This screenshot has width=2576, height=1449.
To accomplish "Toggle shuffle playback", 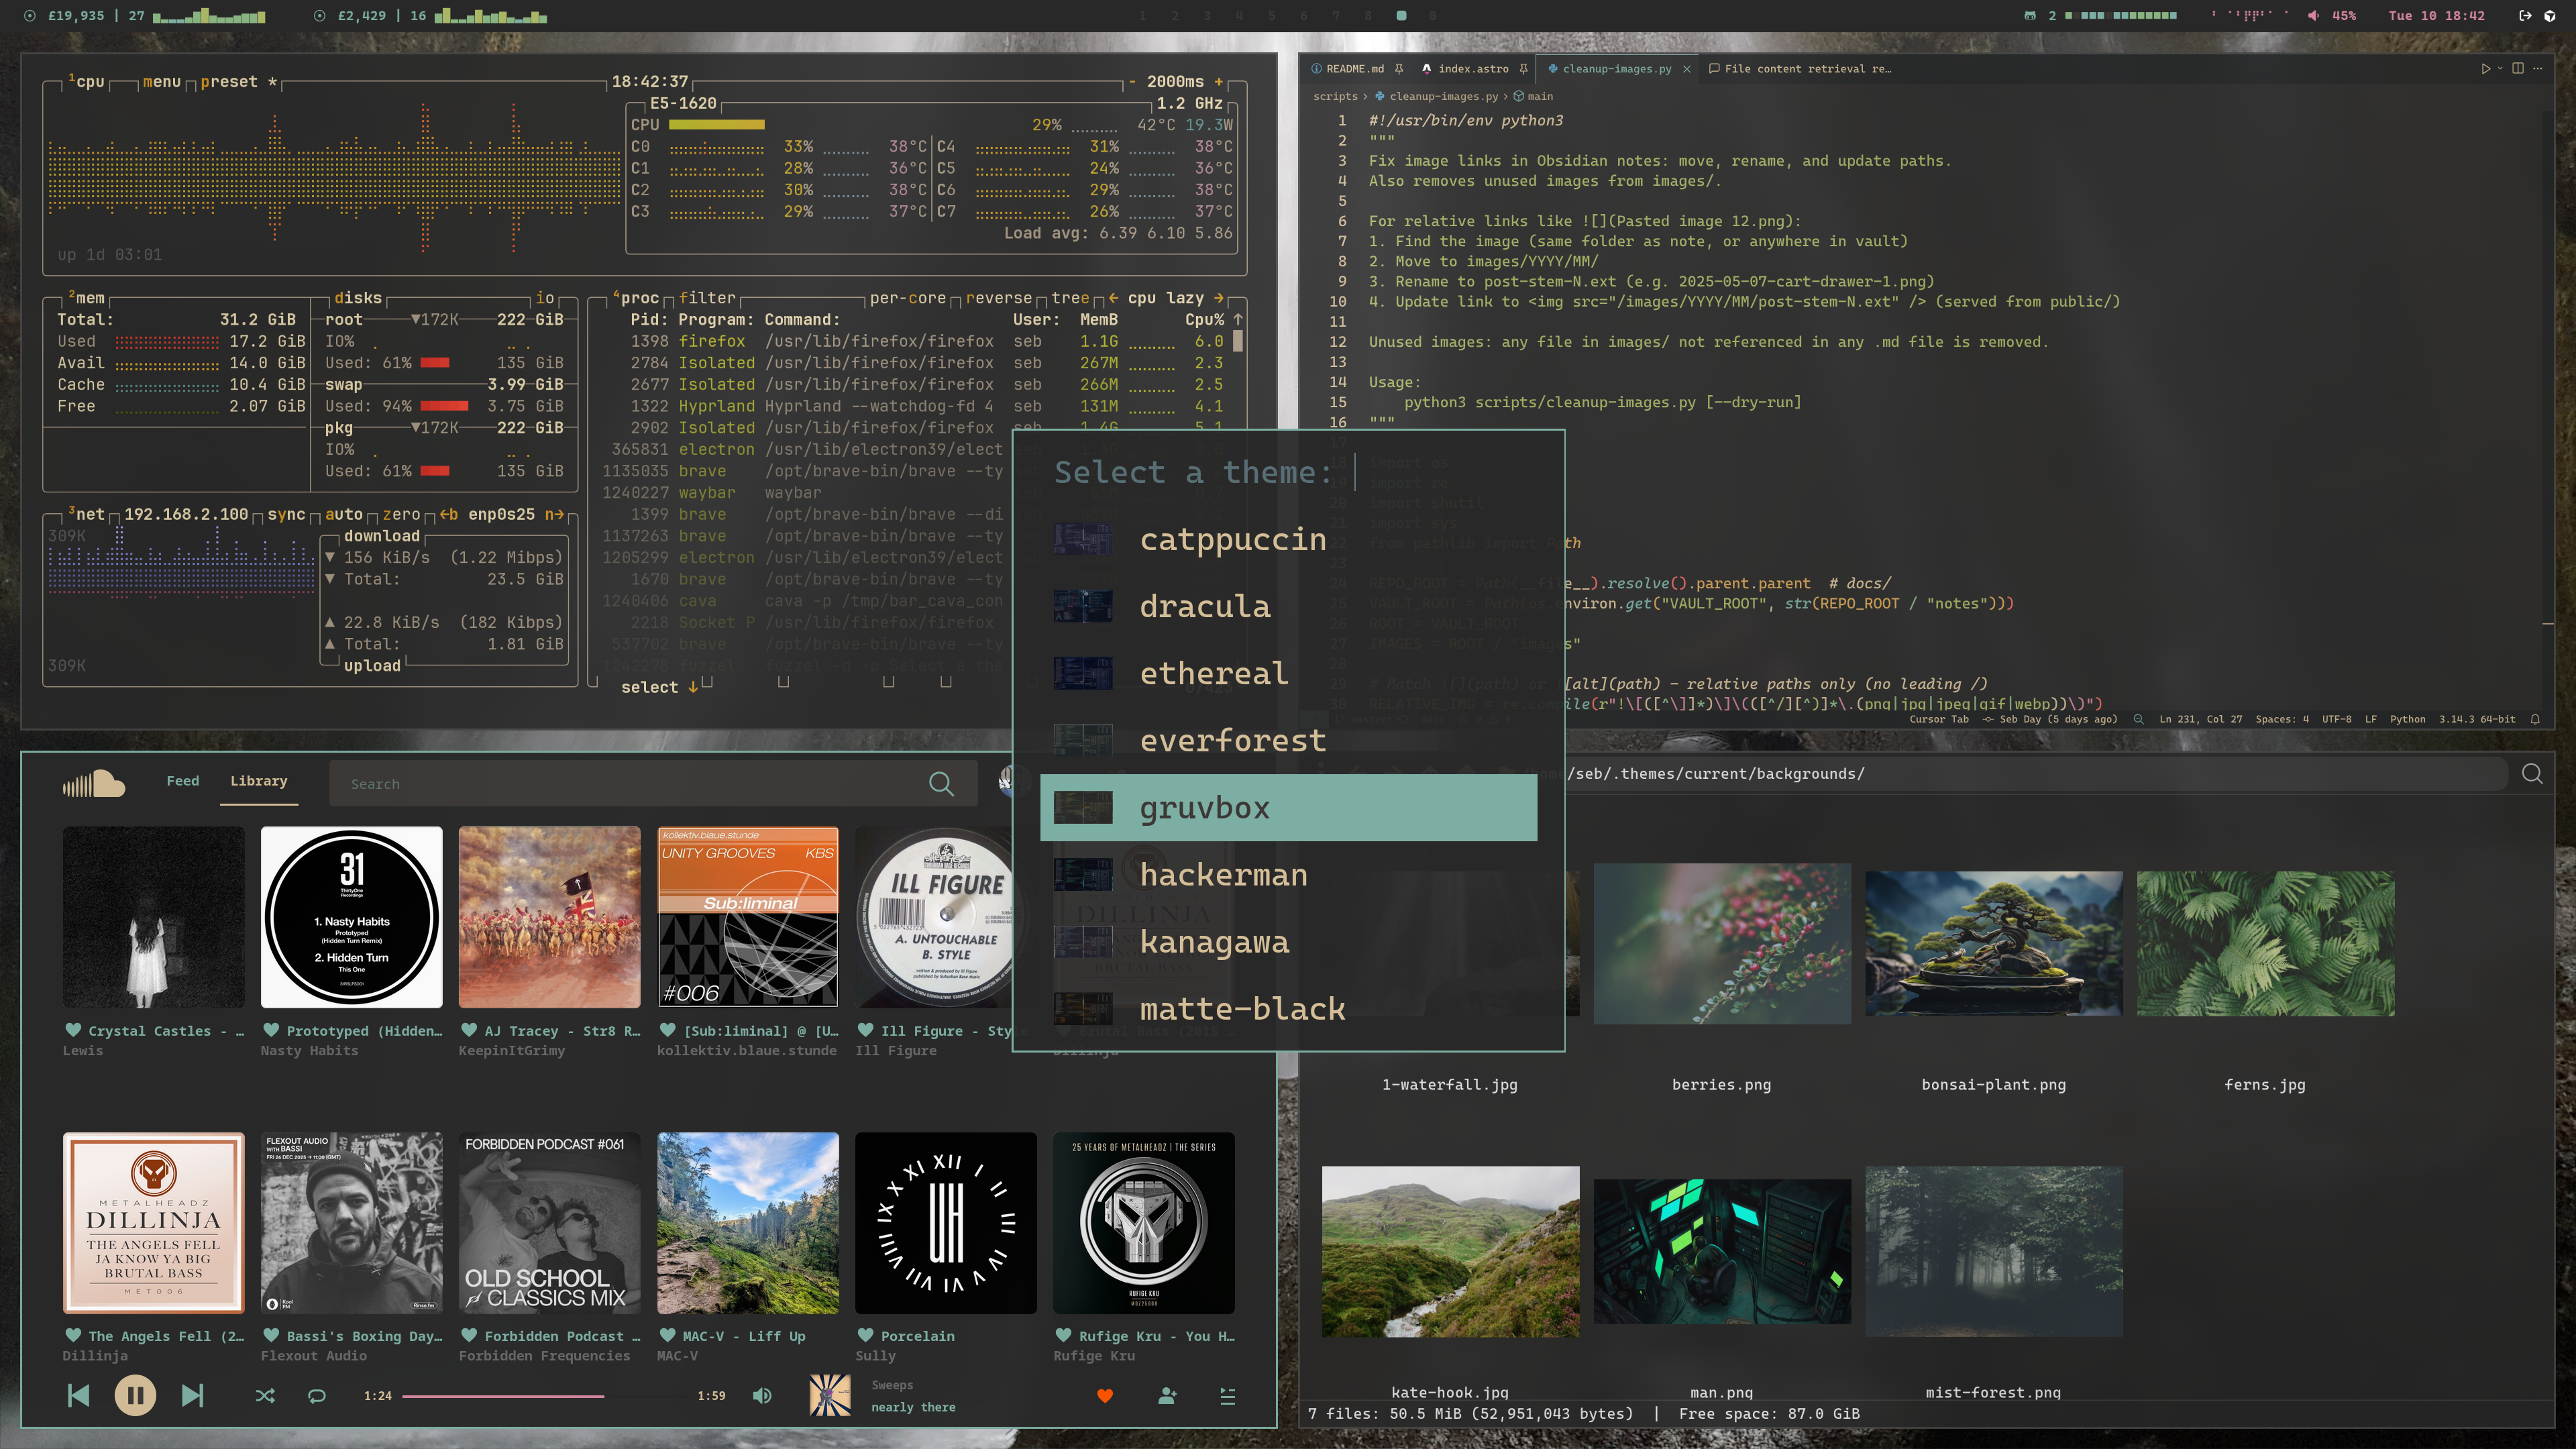I will coord(265,1396).
